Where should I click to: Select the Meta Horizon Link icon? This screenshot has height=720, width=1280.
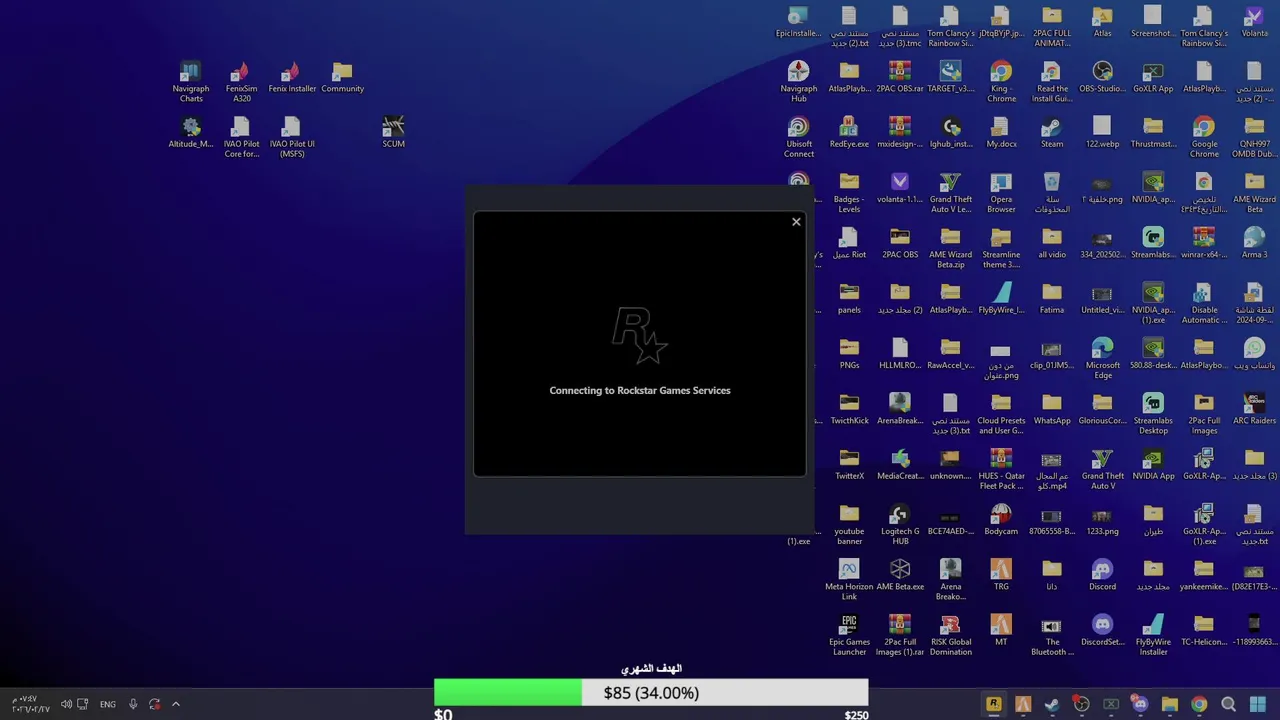click(x=849, y=580)
